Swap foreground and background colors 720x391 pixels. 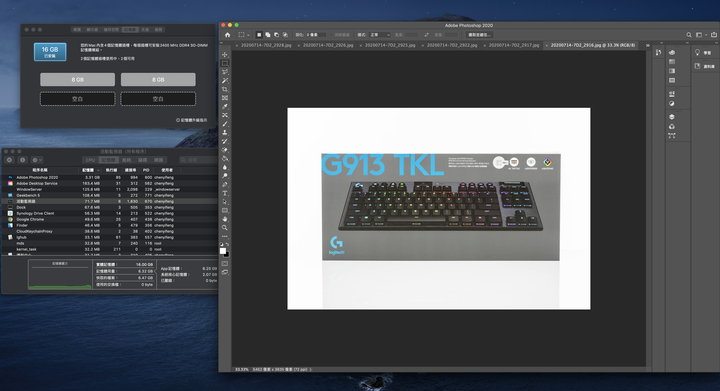click(227, 245)
